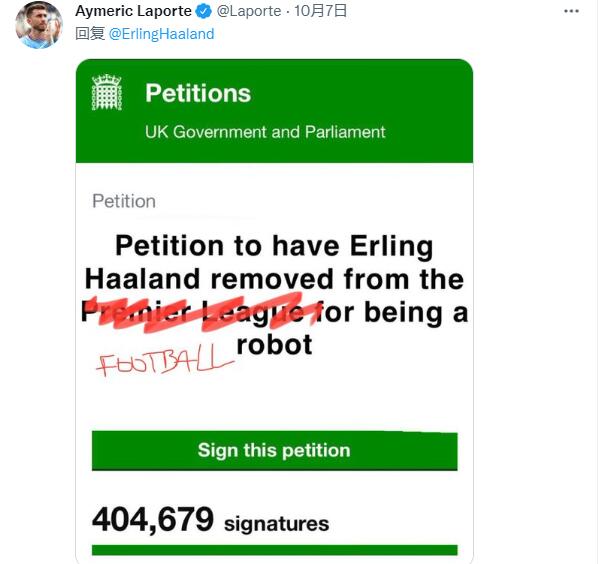The image size is (599, 564).
Task: Click the Aymeric Laporte display name
Action: click(x=133, y=11)
